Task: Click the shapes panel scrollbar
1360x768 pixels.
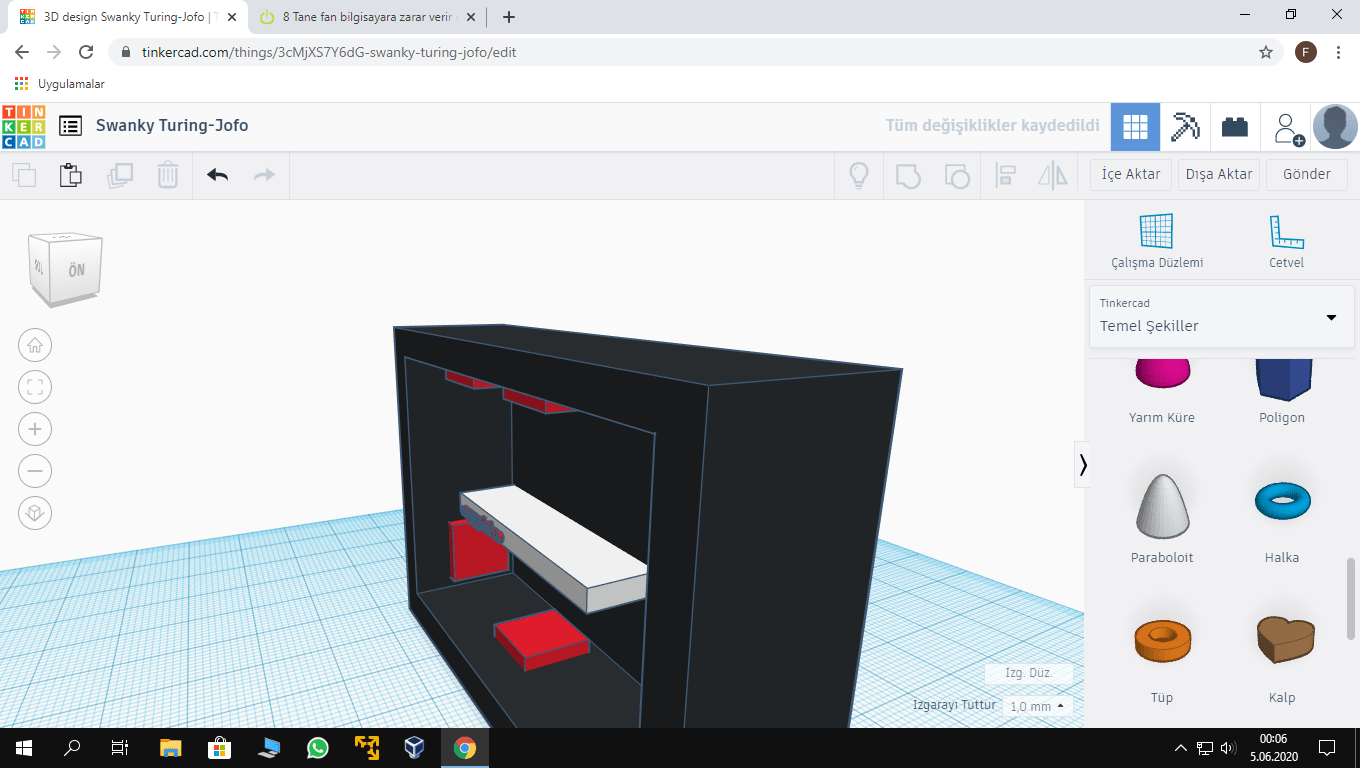Action: click(1352, 598)
